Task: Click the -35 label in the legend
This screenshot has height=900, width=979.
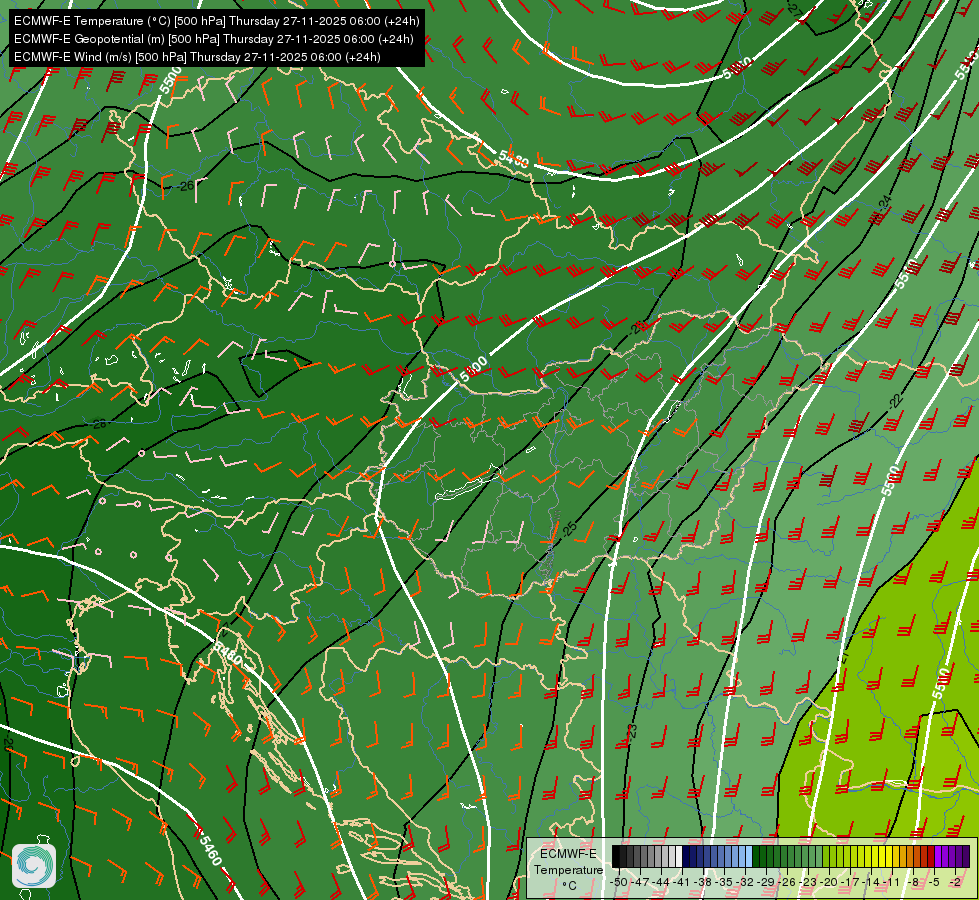Action: (x=724, y=883)
